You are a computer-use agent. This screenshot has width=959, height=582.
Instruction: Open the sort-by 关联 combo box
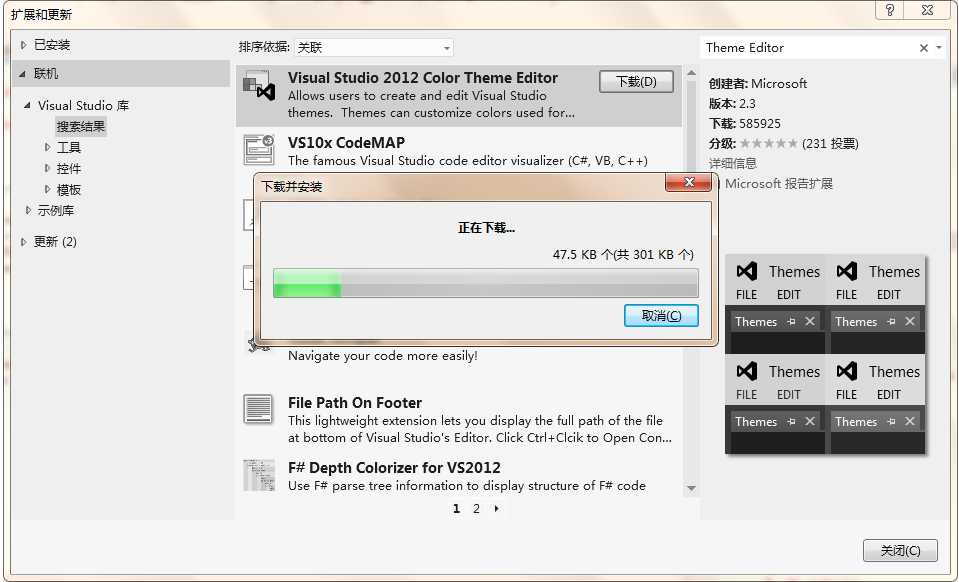(374, 48)
